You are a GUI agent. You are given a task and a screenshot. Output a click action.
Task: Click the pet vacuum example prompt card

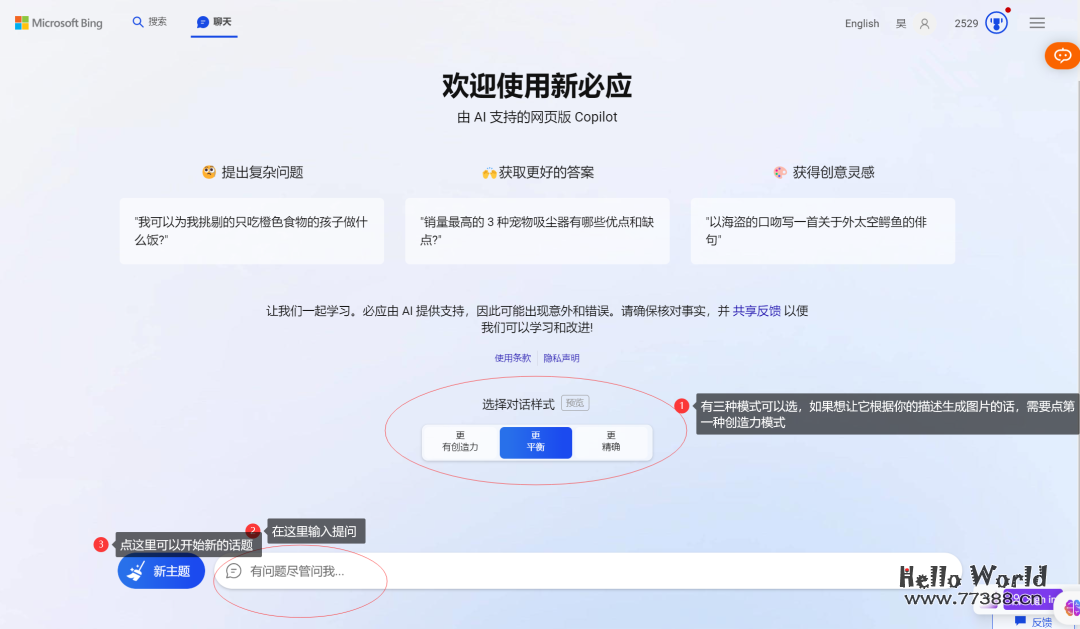click(x=537, y=230)
